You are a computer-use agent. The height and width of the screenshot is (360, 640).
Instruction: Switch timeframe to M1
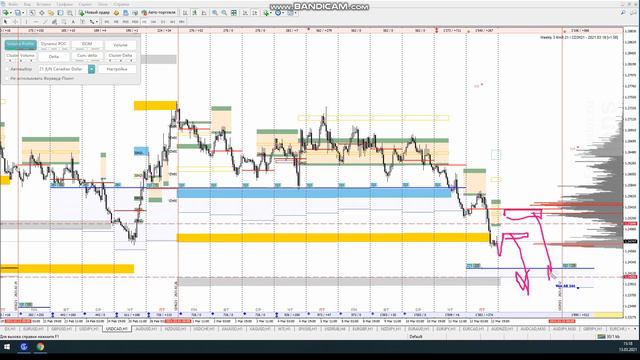(107, 21)
